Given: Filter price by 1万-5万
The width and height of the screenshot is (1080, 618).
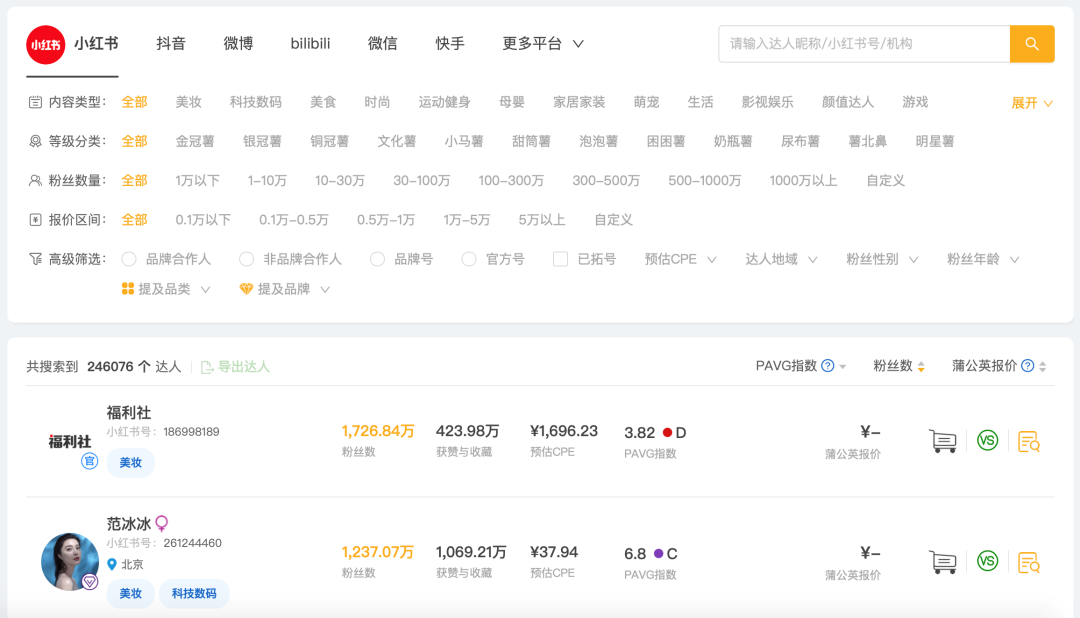Looking at the screenshot, I should (466, 220).
